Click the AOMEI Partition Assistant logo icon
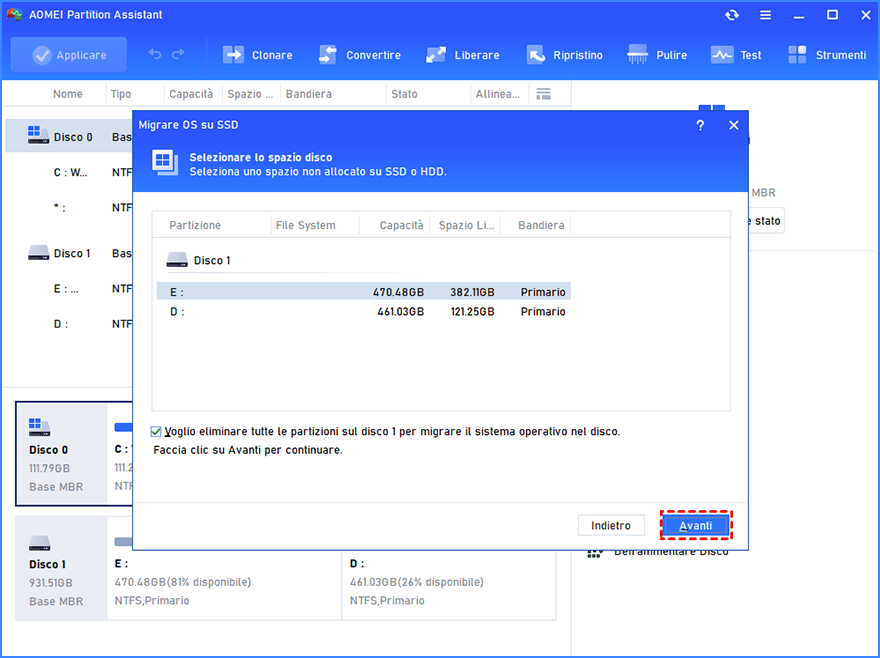 coord(13,14)
